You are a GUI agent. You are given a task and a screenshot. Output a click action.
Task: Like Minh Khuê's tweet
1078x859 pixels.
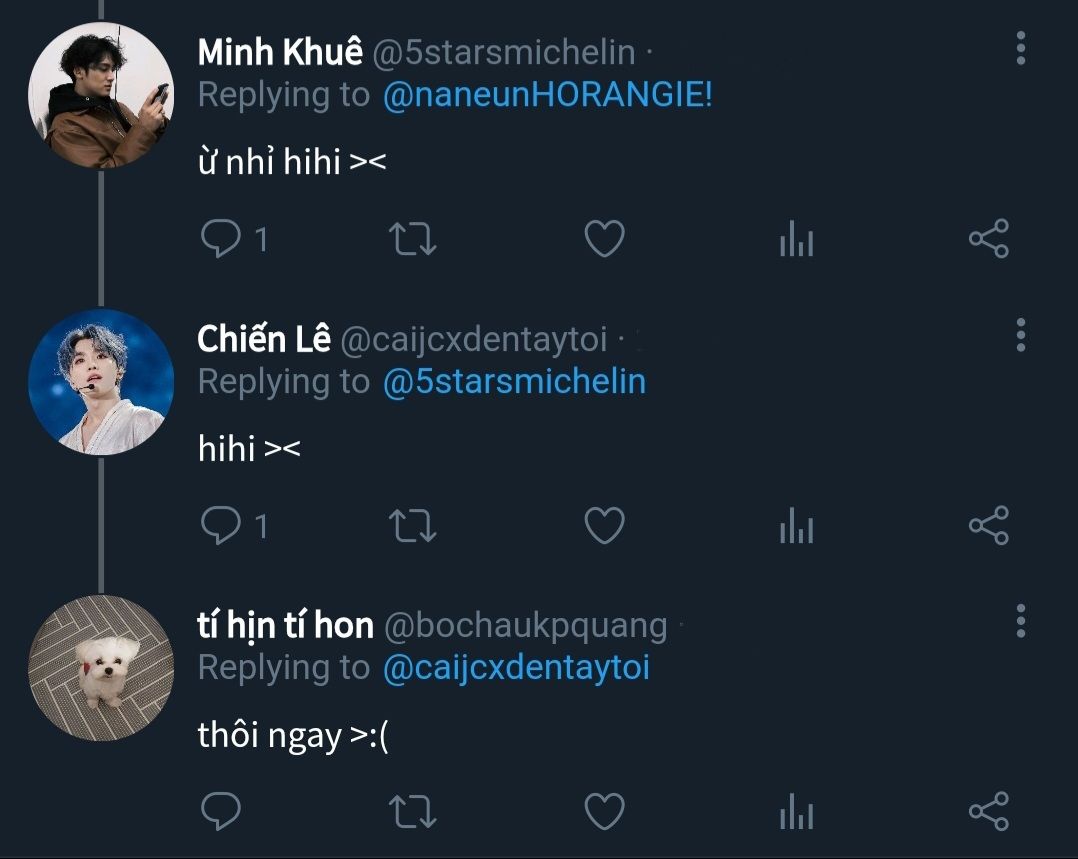pyautogui.click(x=604, y=240)
